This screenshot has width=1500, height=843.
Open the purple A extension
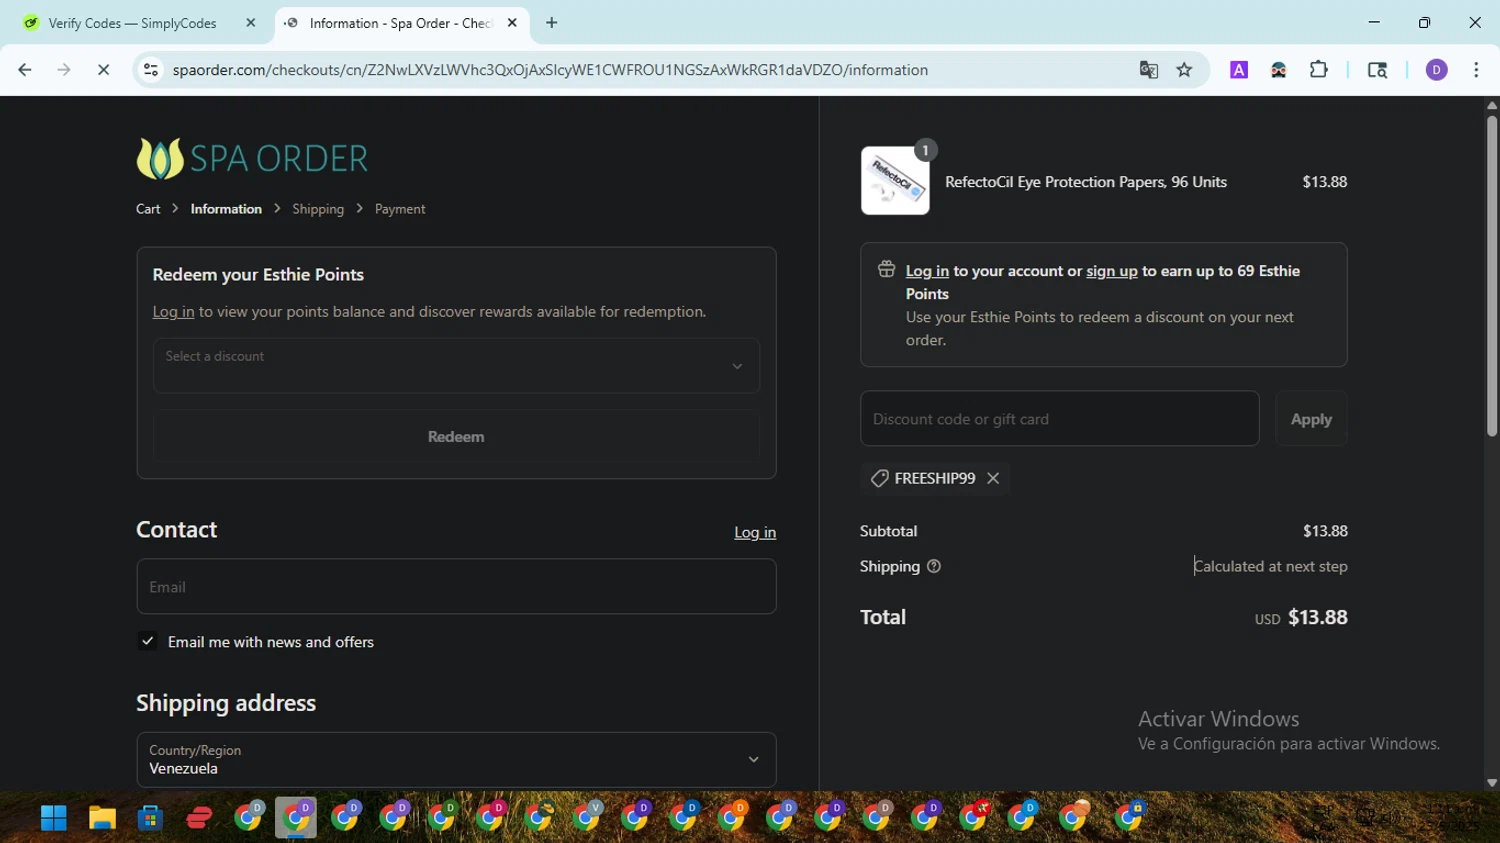coord(1239,70)
